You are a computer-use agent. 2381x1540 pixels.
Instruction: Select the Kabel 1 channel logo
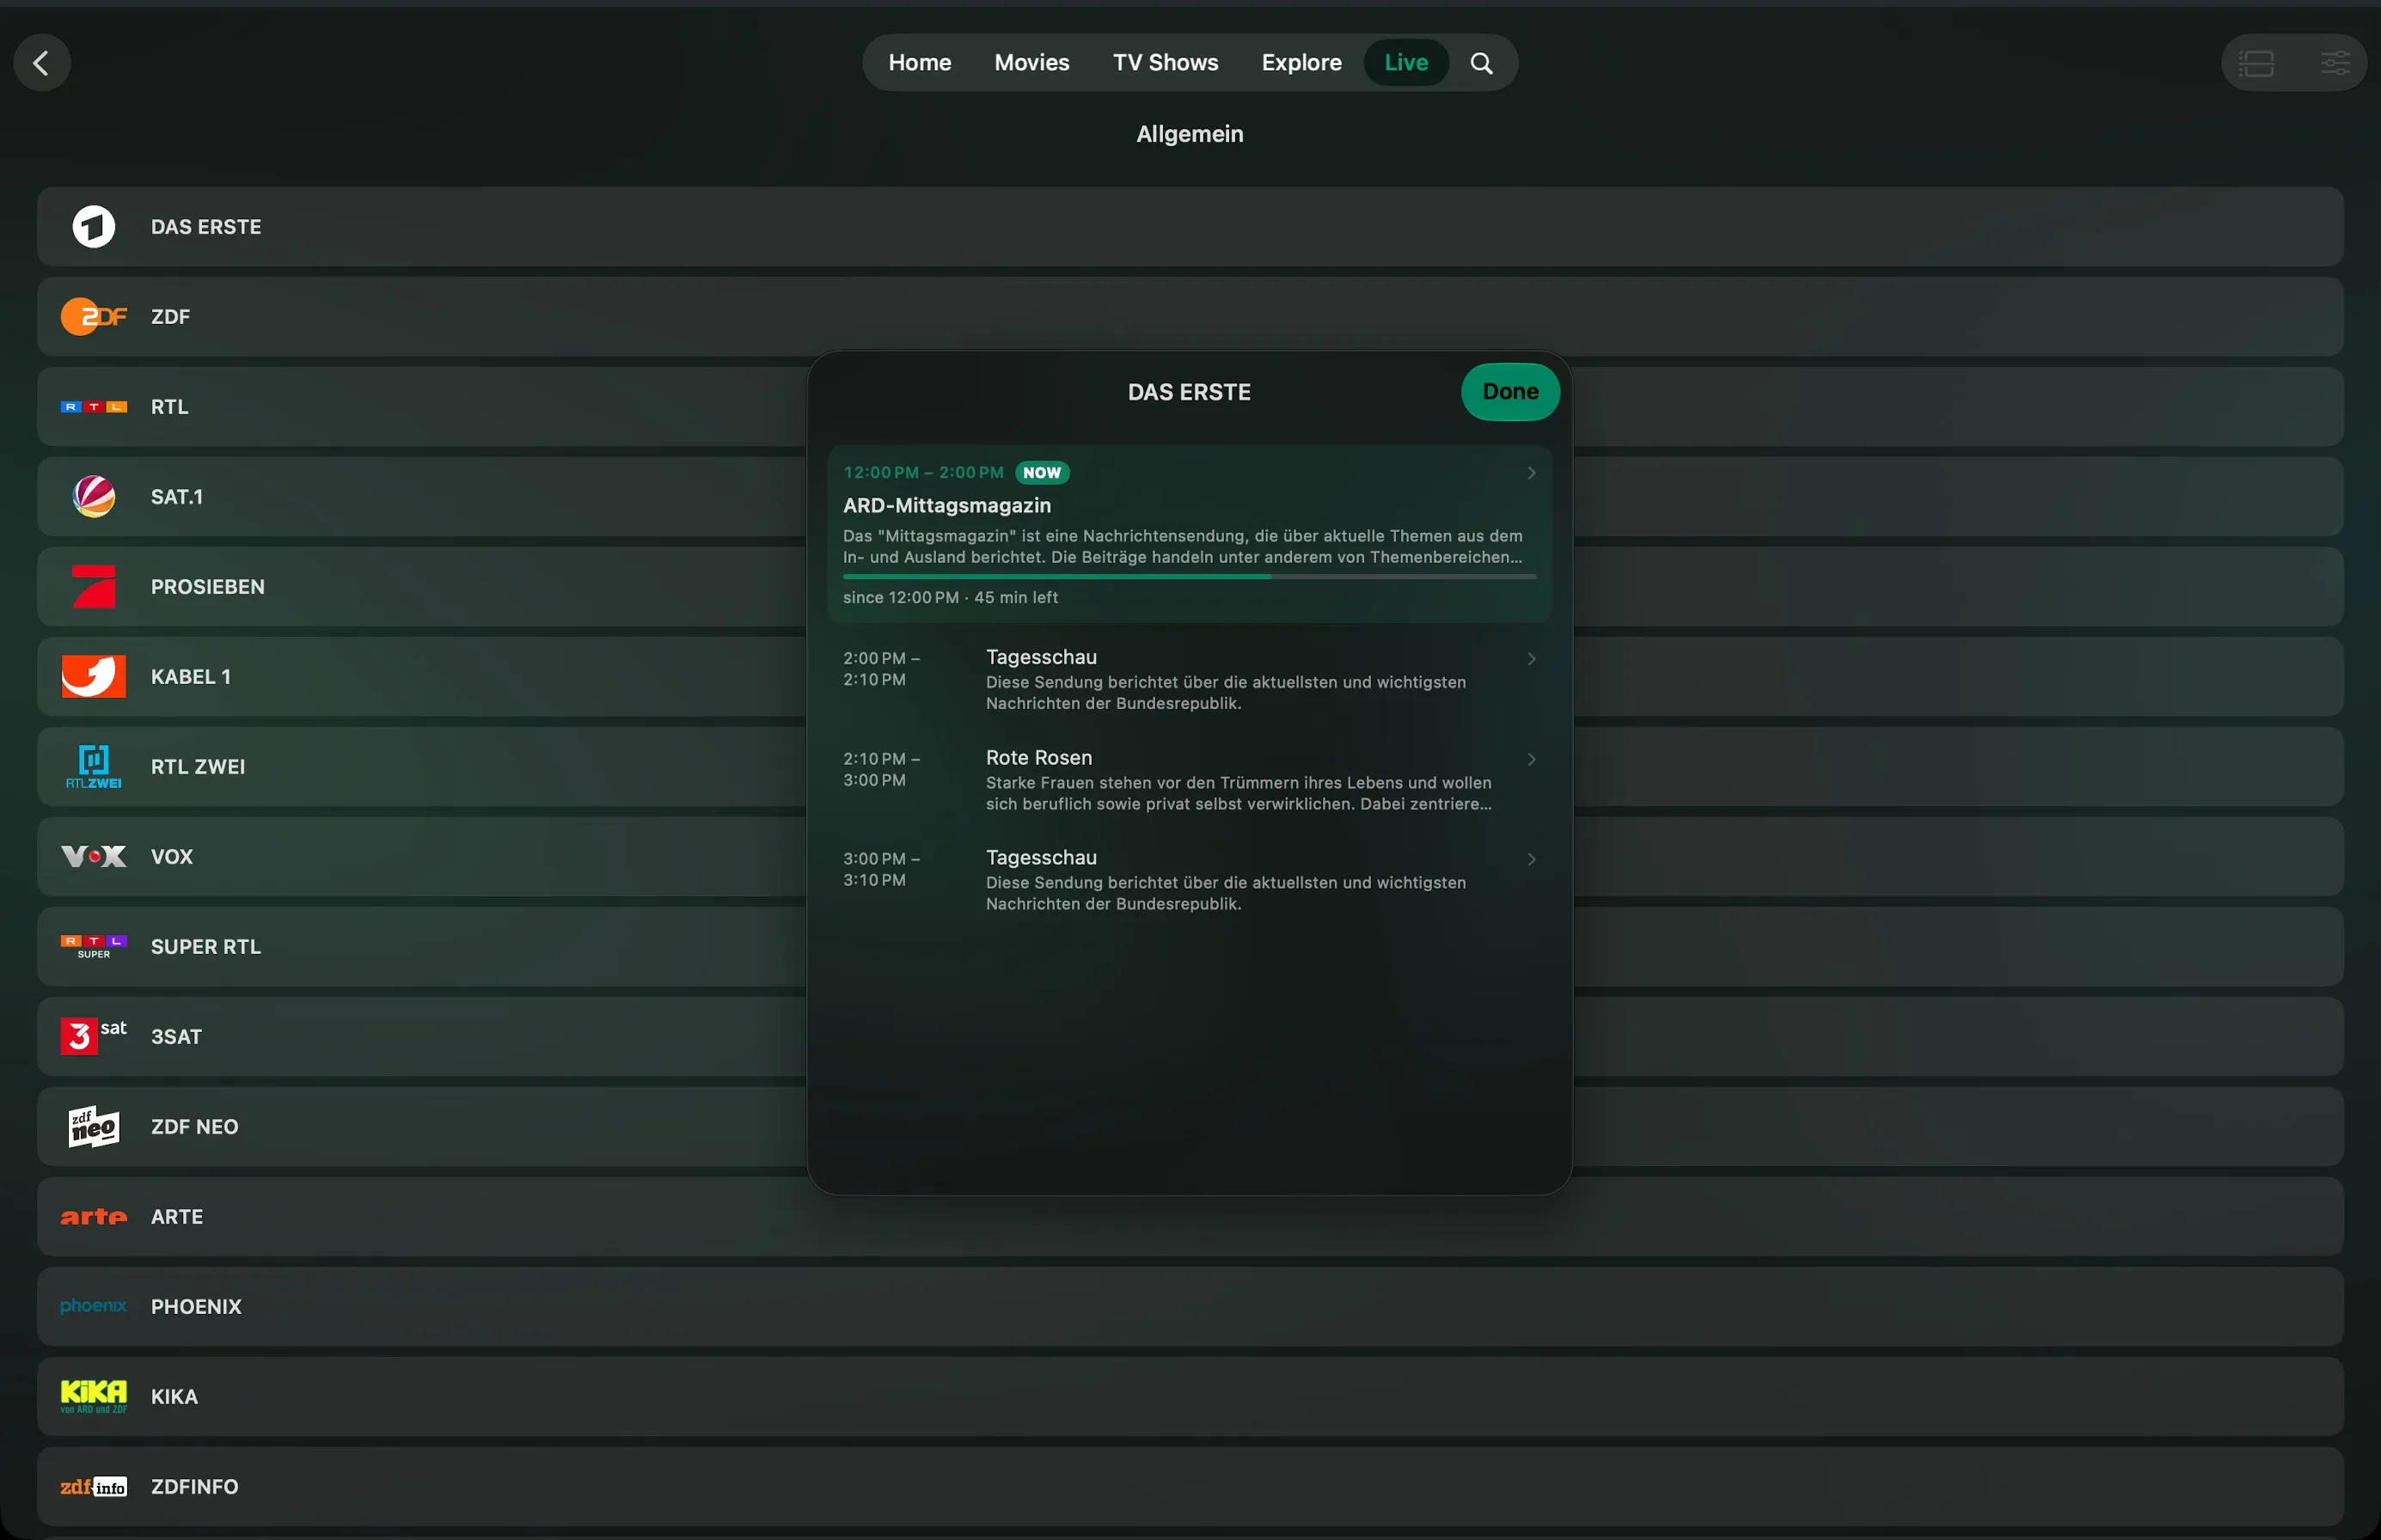pyautogui.click(x=94, y=677)
